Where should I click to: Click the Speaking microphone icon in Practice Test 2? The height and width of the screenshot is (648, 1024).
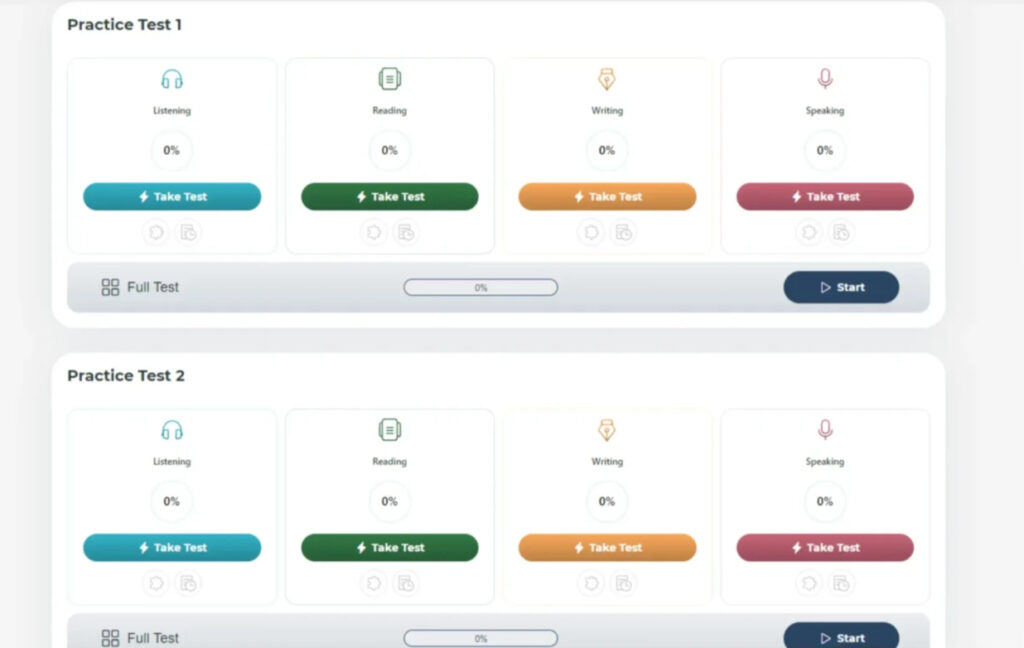pos(825,430)
